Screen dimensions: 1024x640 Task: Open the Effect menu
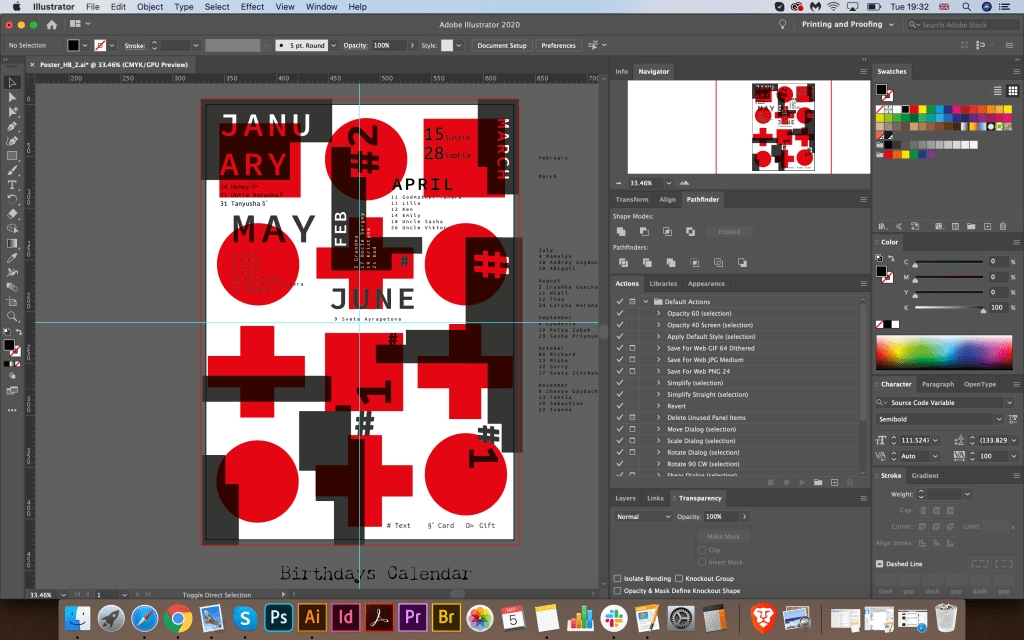[251, 7]
